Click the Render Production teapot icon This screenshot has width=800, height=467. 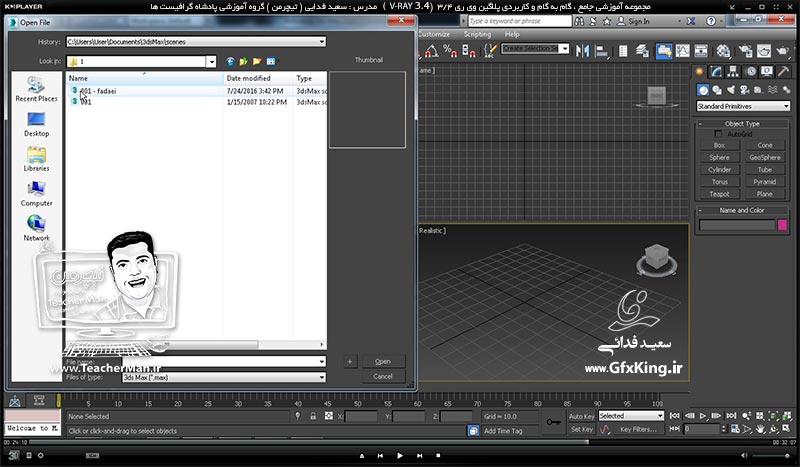coord(783,51)
